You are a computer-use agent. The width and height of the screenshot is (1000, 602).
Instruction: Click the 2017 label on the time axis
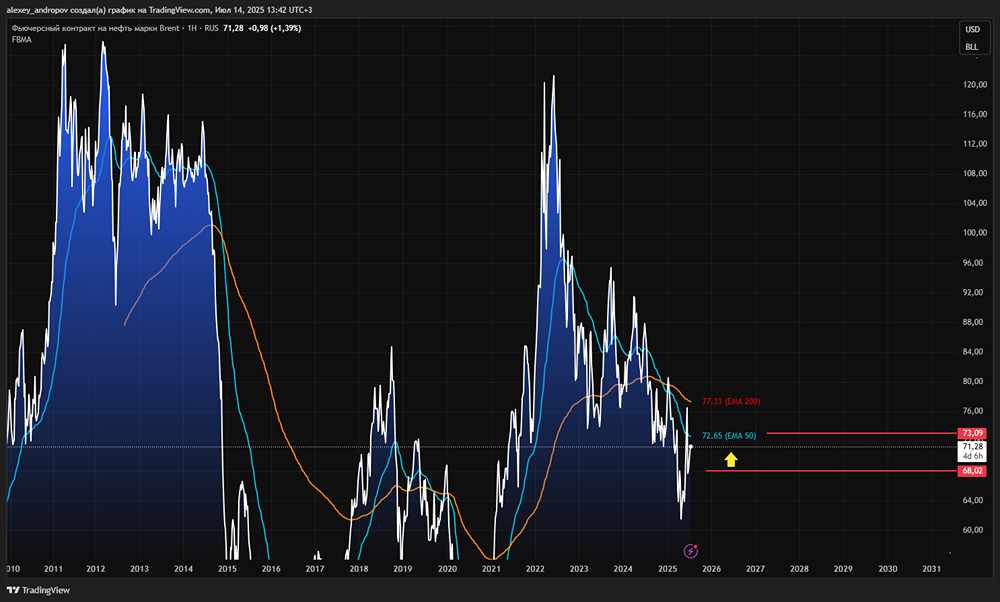pyautogui.click(x=314, y=569)
